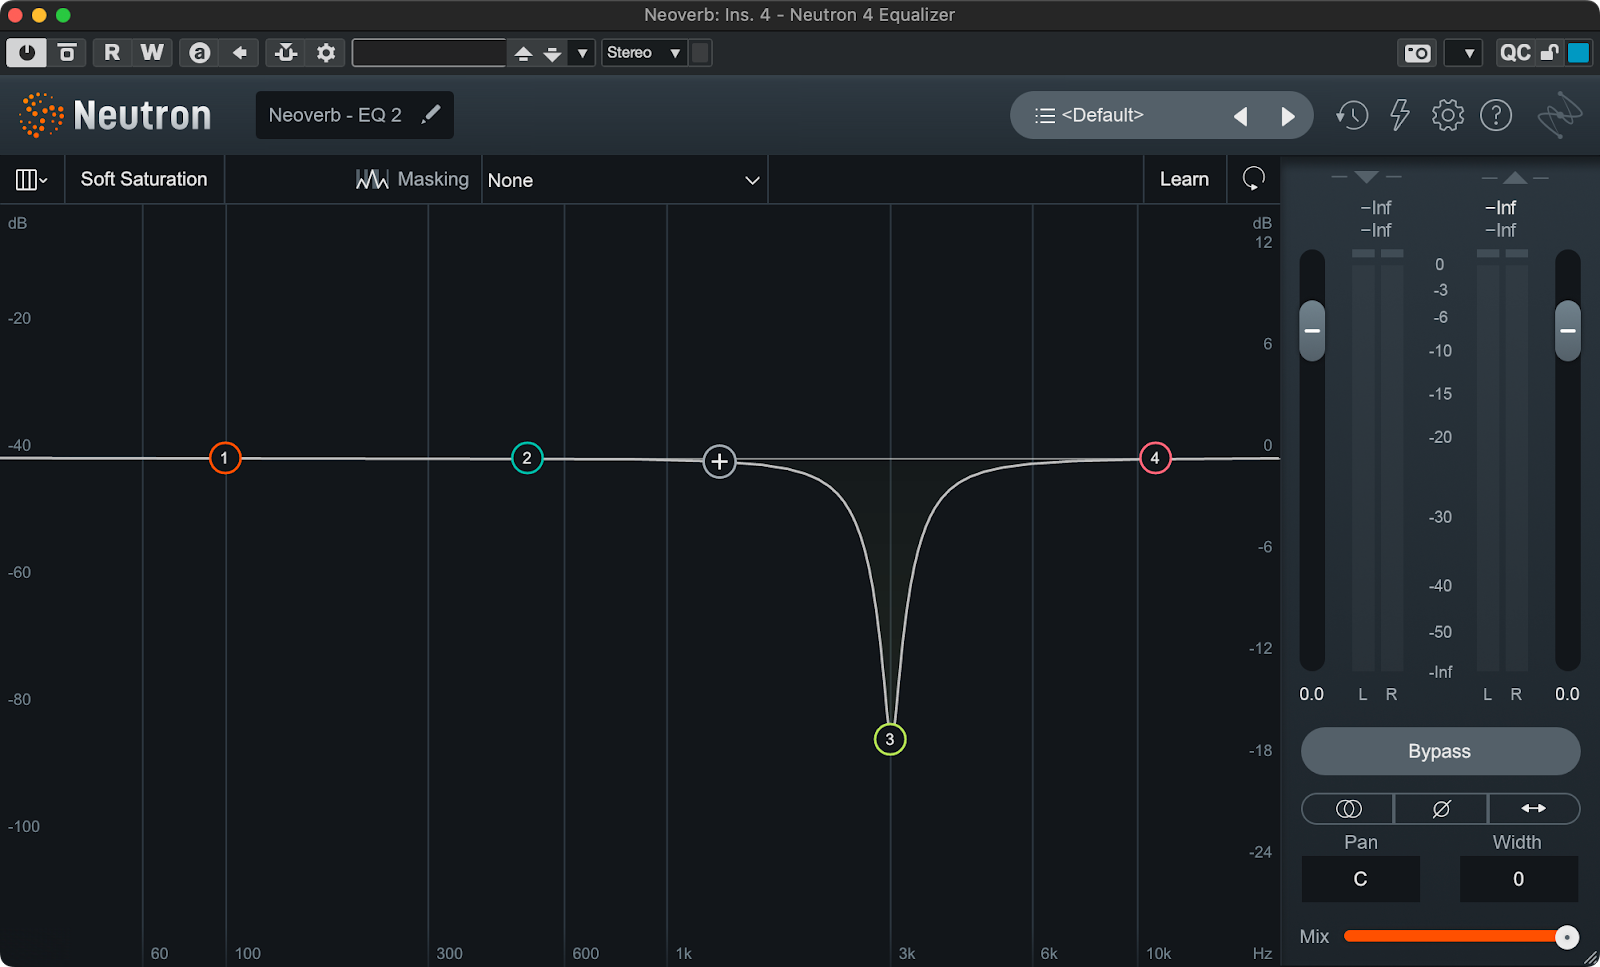Open the Masking source None dropdown
Screen dimensions: 1600x967
click(624, 180)
